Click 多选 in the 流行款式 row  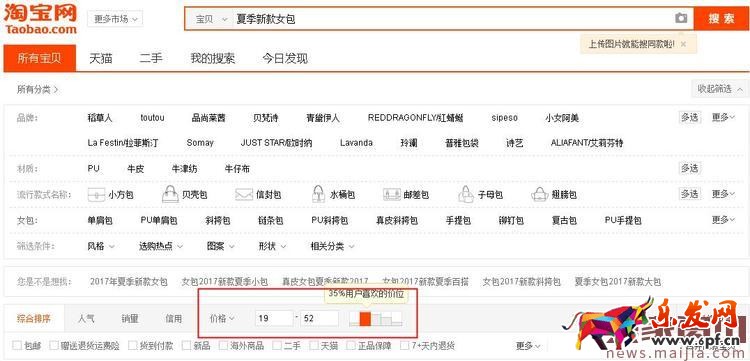(690, 194)
